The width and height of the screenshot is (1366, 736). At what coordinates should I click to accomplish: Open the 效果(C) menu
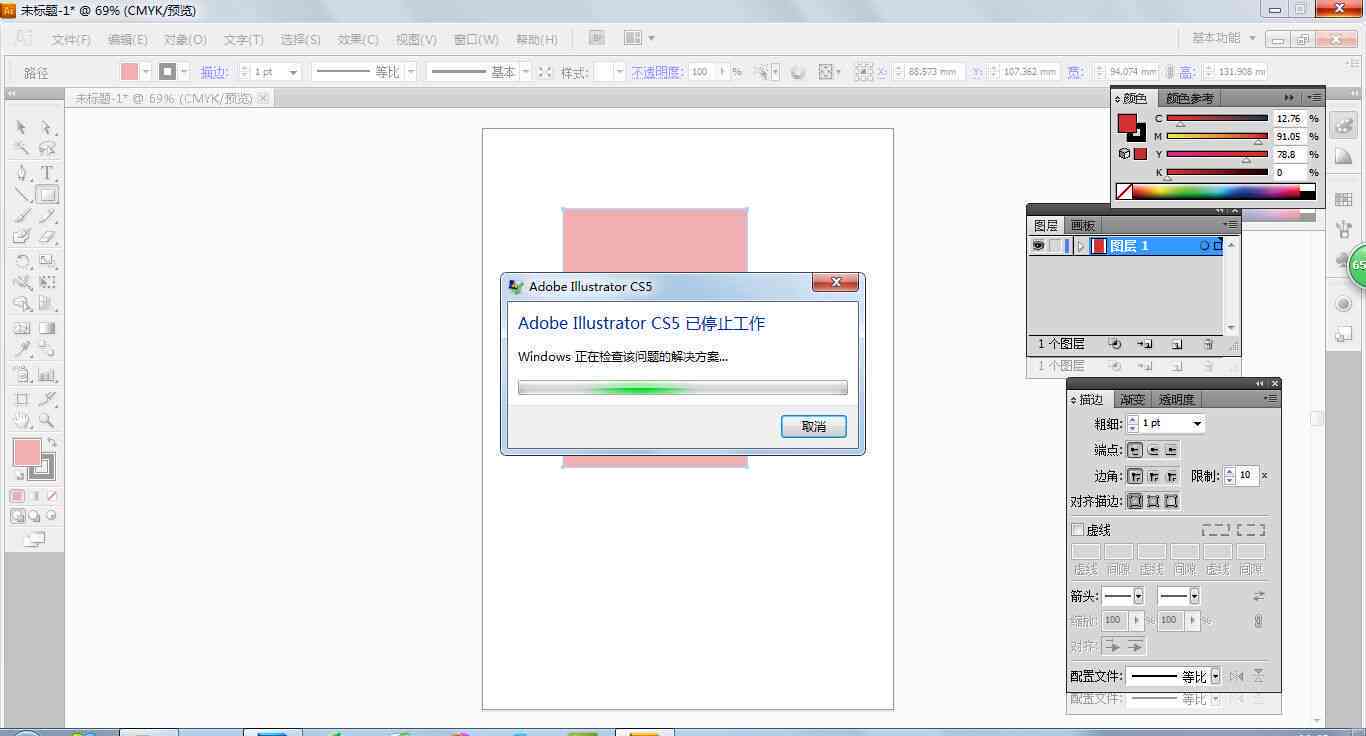pos(358,40)
